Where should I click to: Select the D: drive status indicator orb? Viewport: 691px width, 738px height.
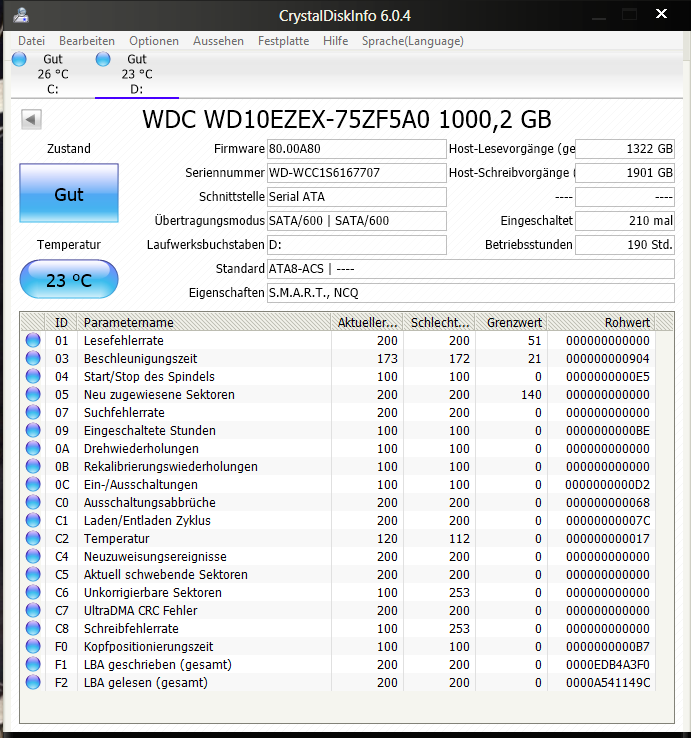click(103, 59)
